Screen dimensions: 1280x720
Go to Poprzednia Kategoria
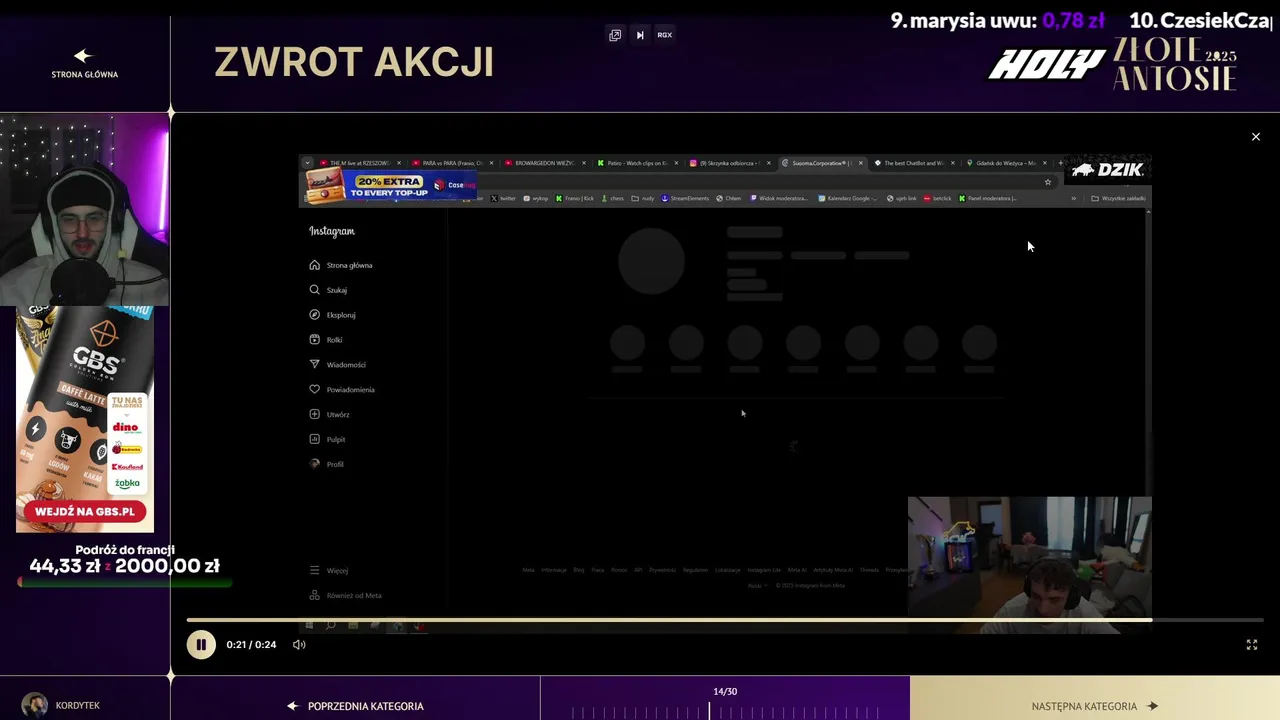(356, 706)
